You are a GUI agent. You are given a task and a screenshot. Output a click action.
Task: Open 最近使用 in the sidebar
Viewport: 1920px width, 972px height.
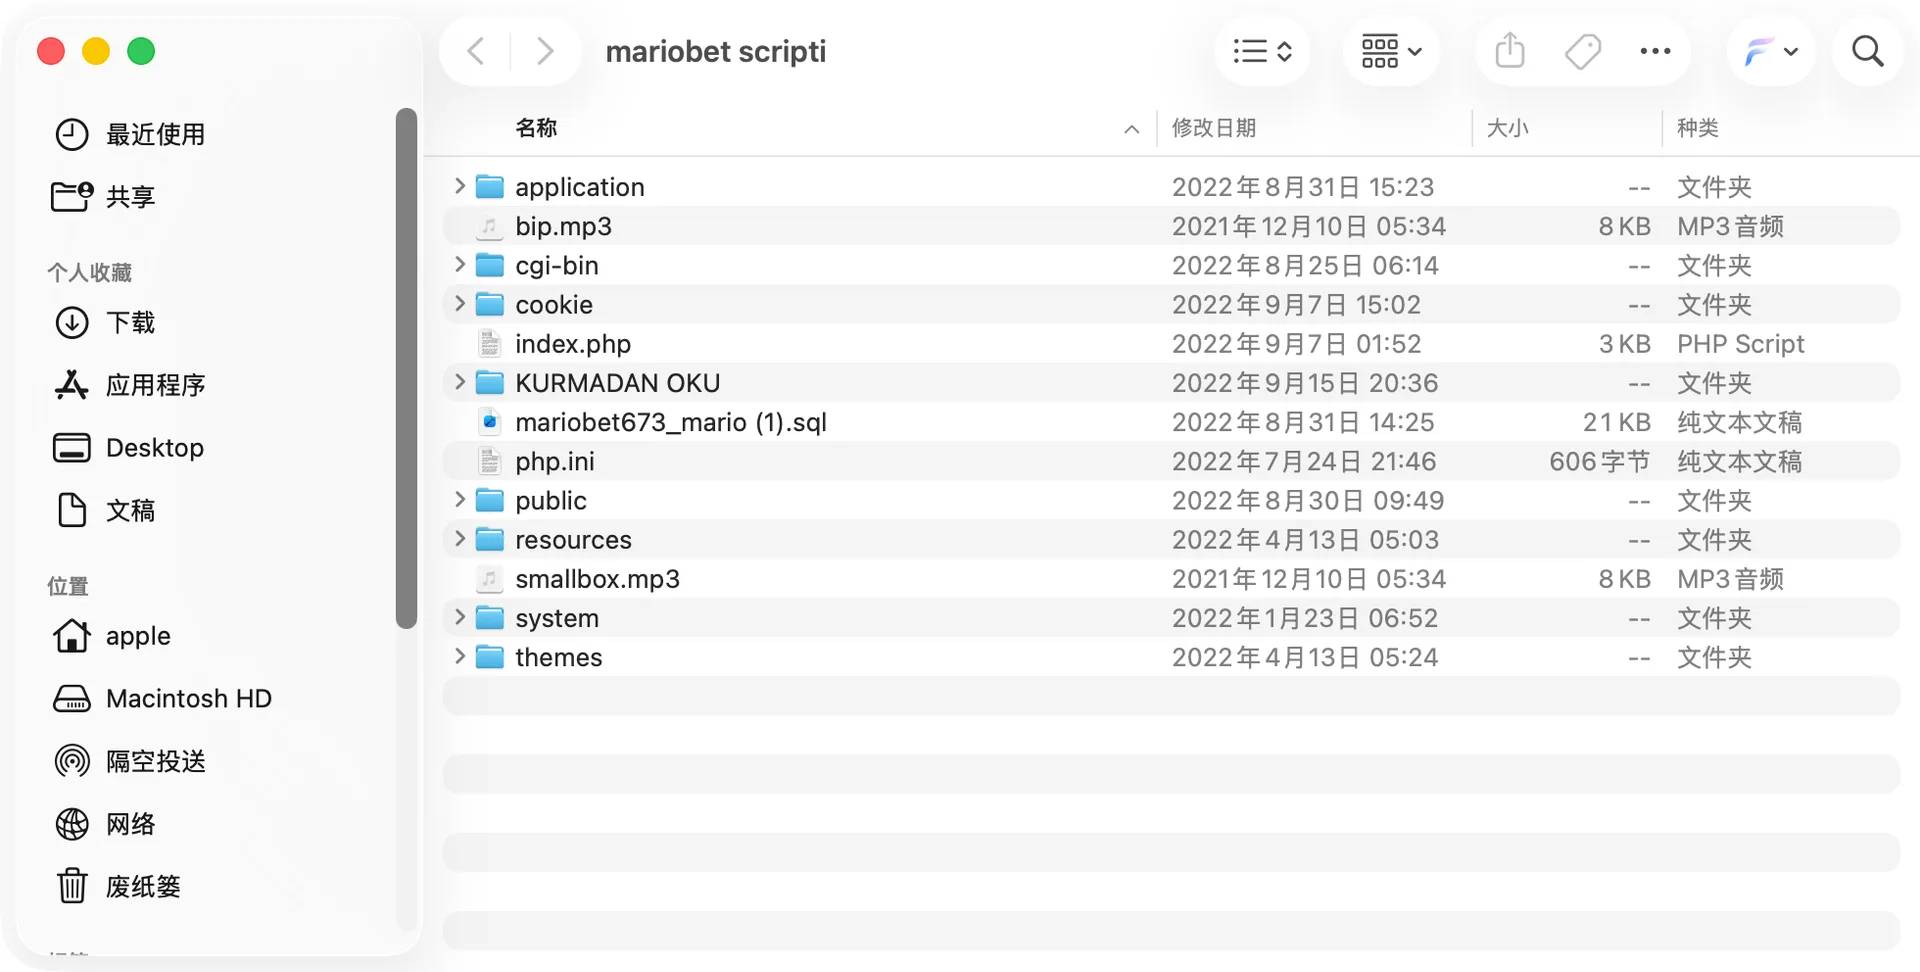coord(130,134)
